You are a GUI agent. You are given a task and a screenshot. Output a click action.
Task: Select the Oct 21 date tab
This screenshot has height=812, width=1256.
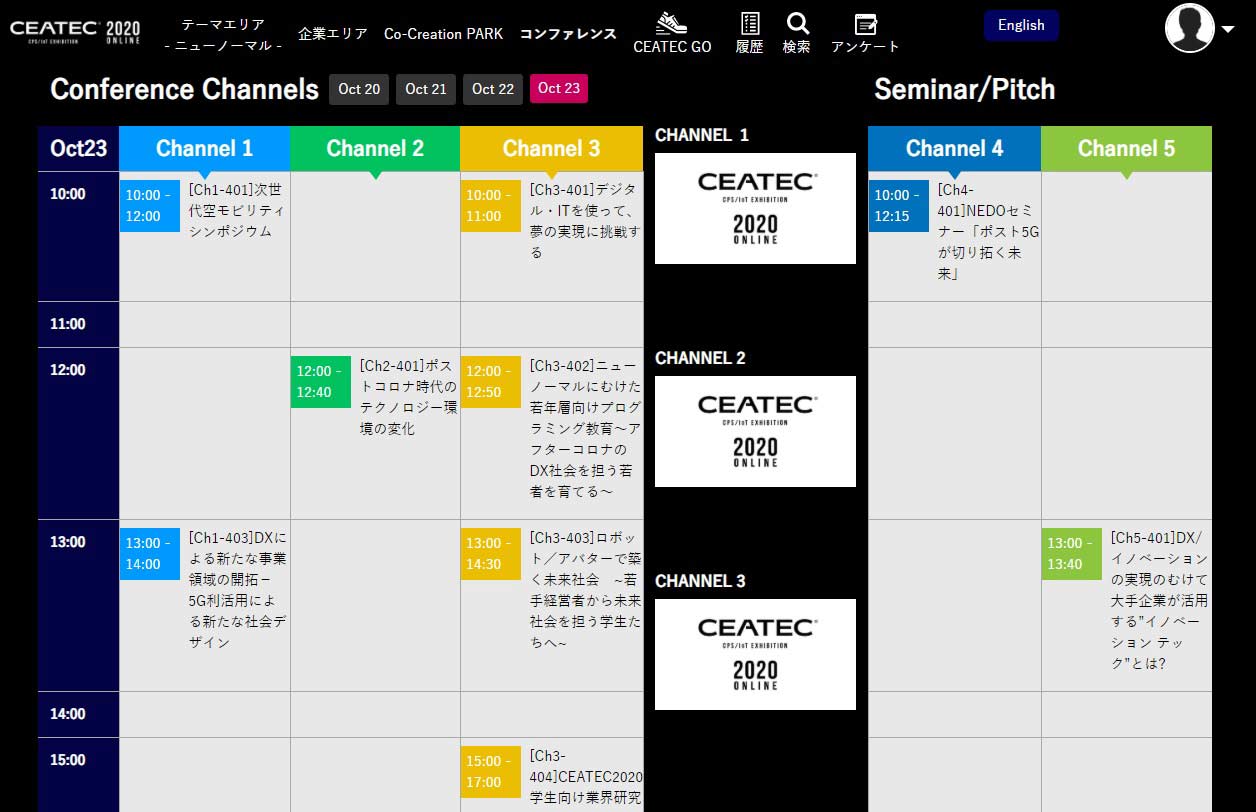426,89
